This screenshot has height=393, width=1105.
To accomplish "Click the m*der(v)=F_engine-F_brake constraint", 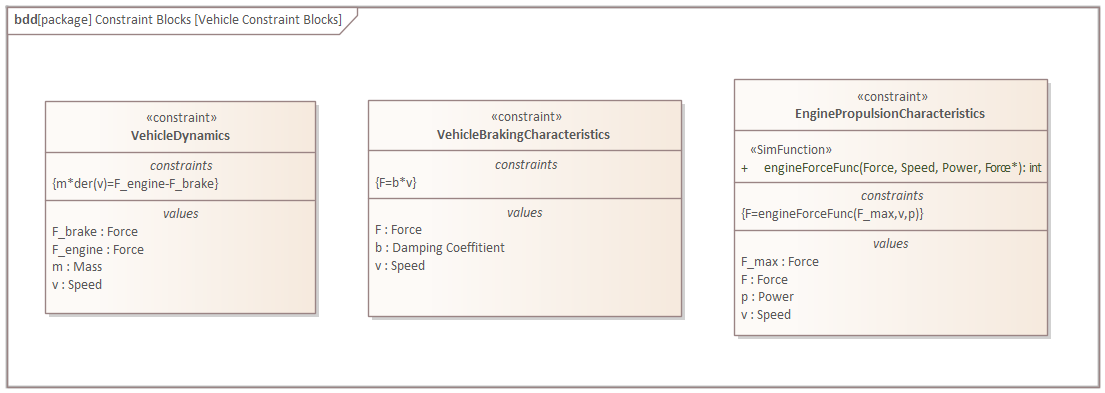I will [x=136, y=183].
